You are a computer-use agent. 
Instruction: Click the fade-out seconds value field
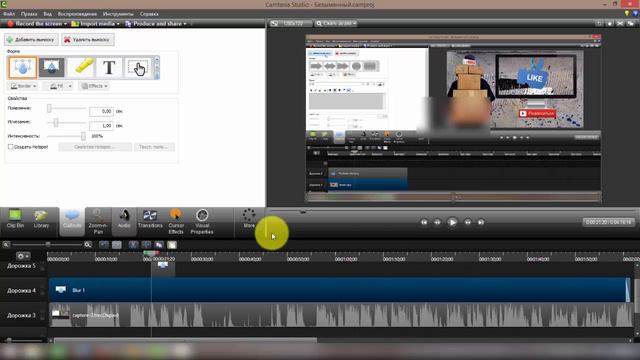(101, 126)
